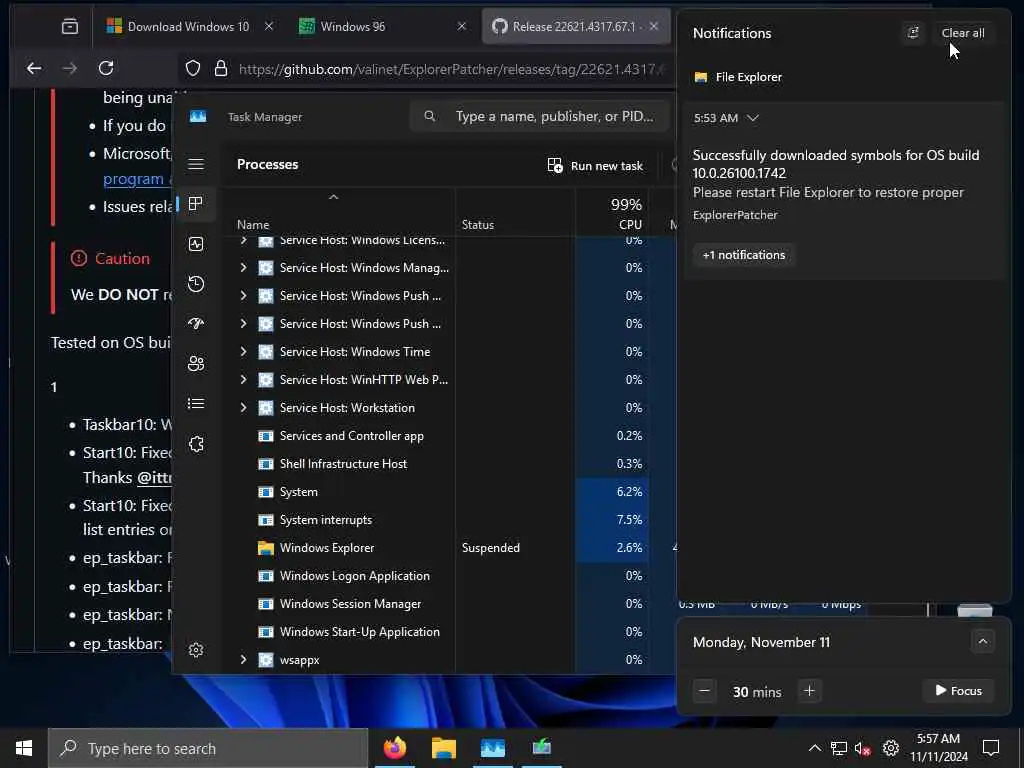Expand Service Host: Workstation row
Viewport: 1024px width, 768px height.
coord(243,408)
